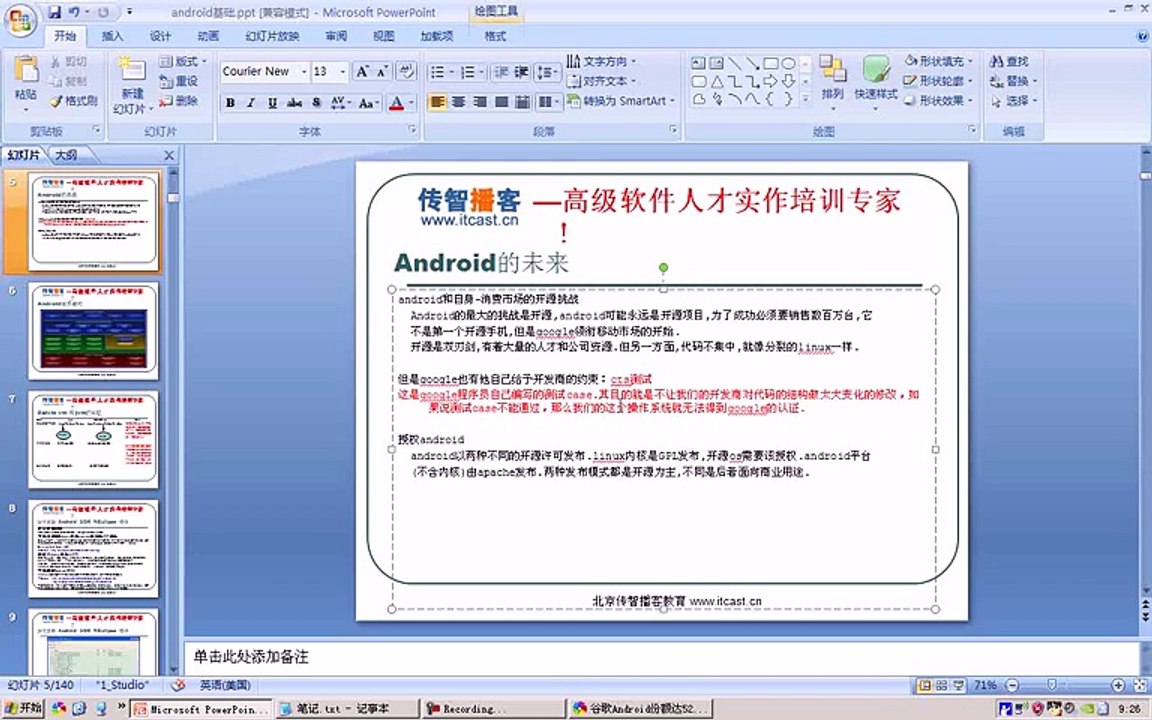Open the shape effects 形状效果 menu

coord(940,101)
